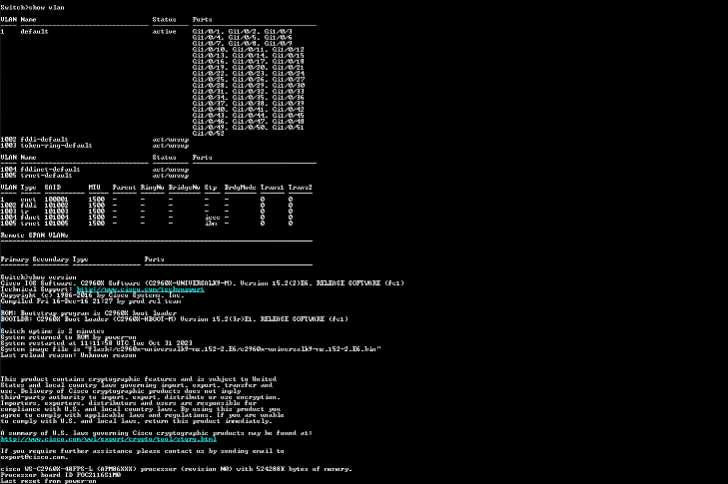728x484 pixels.
Task: Click the 'System restarted at 11:11:58 UTC' line
Action: [x=97, y=343]
